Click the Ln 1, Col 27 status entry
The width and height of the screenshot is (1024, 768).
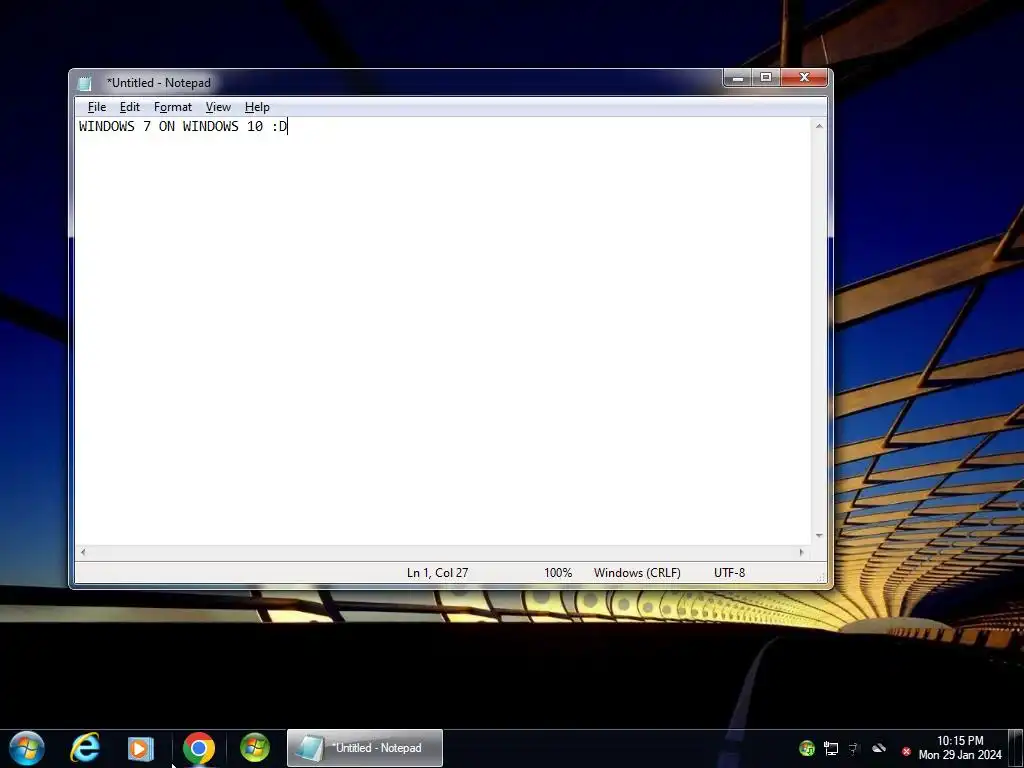(438, 573)
